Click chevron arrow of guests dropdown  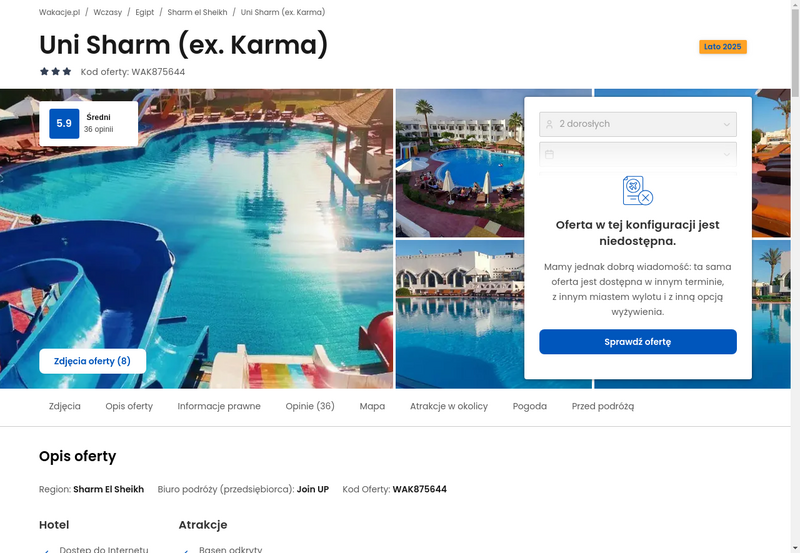click(727, 124)
